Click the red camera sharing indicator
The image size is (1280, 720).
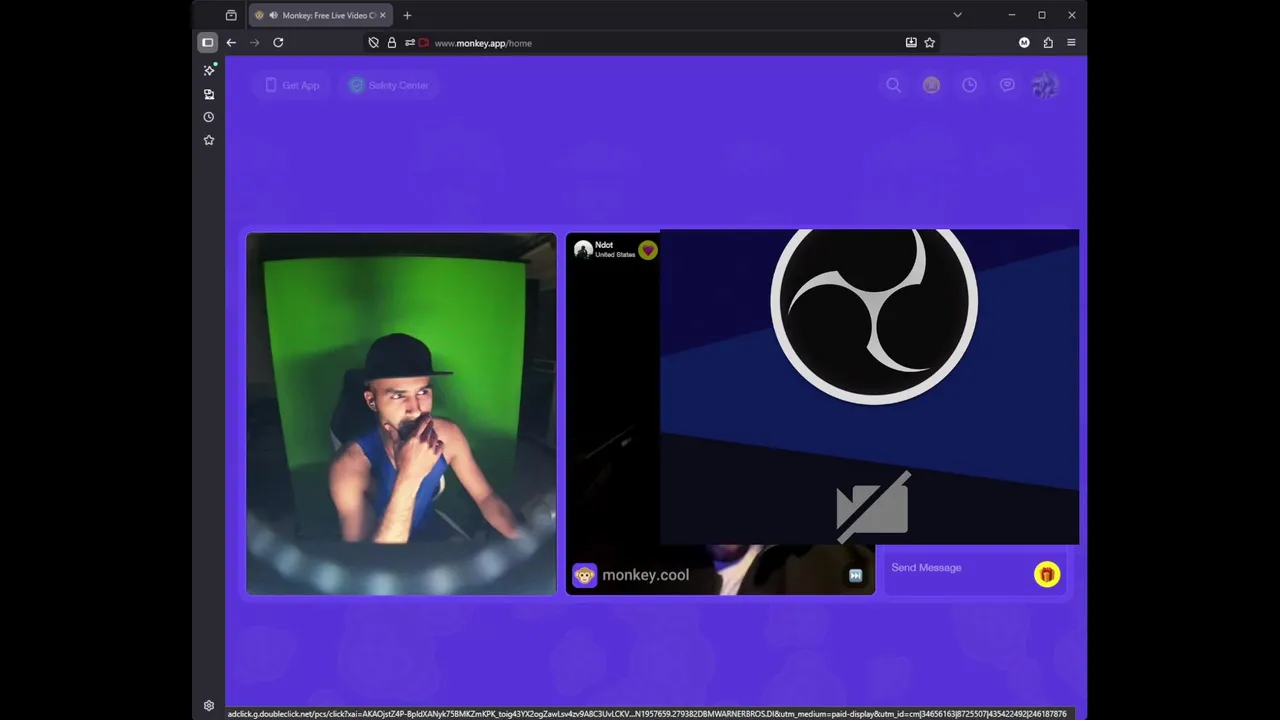pos(424,43)
